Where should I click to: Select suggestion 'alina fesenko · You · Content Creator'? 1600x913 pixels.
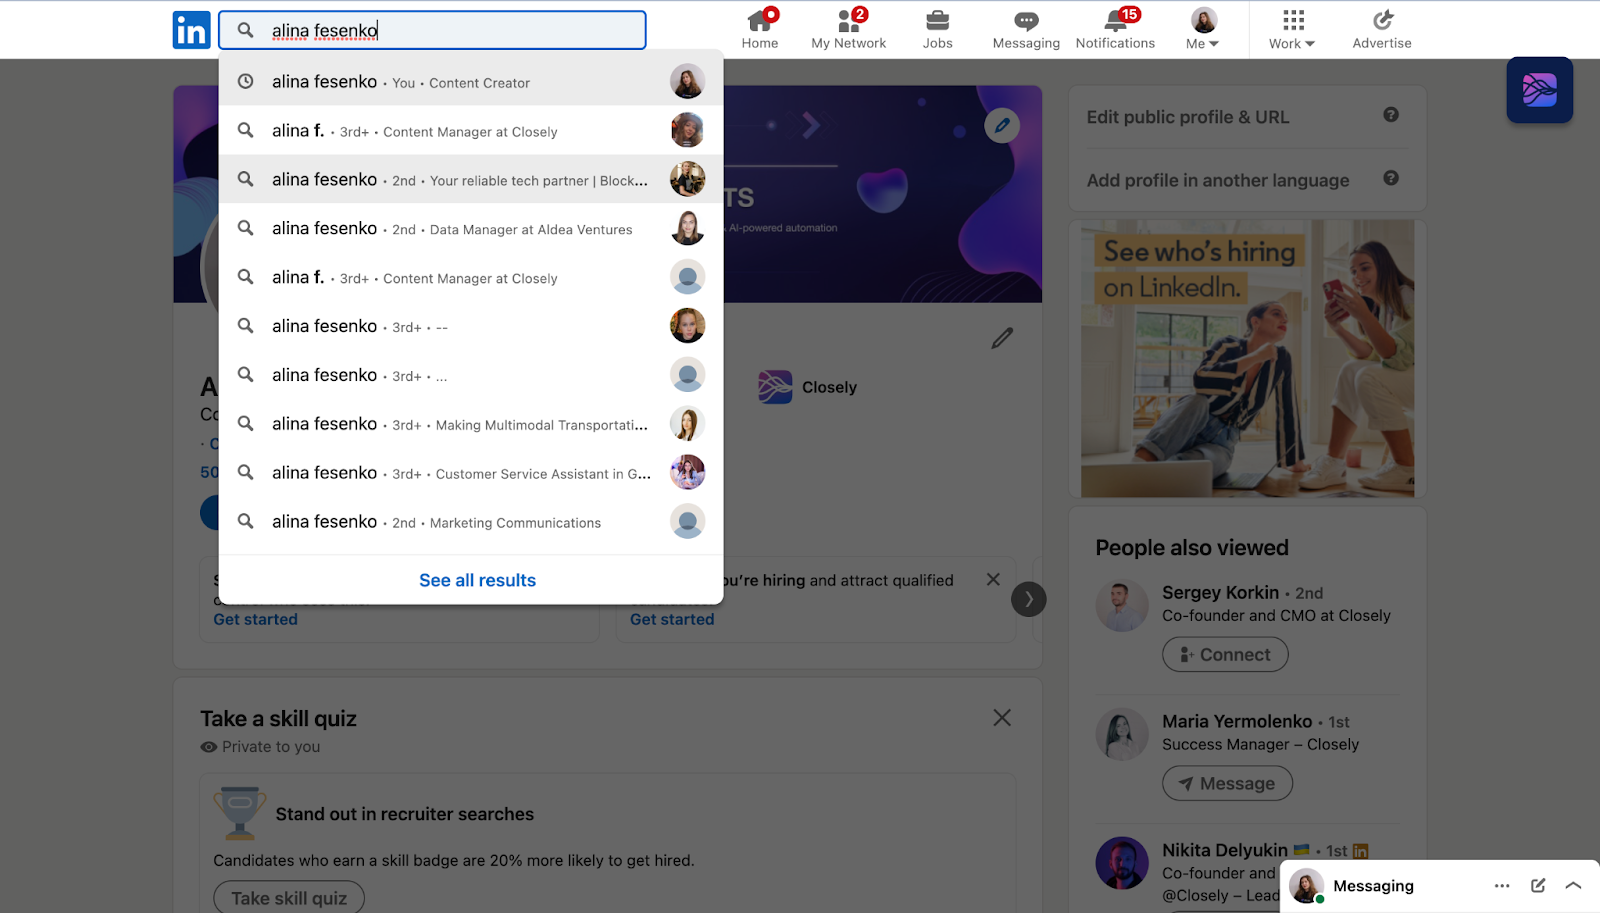tap(471, 82)
